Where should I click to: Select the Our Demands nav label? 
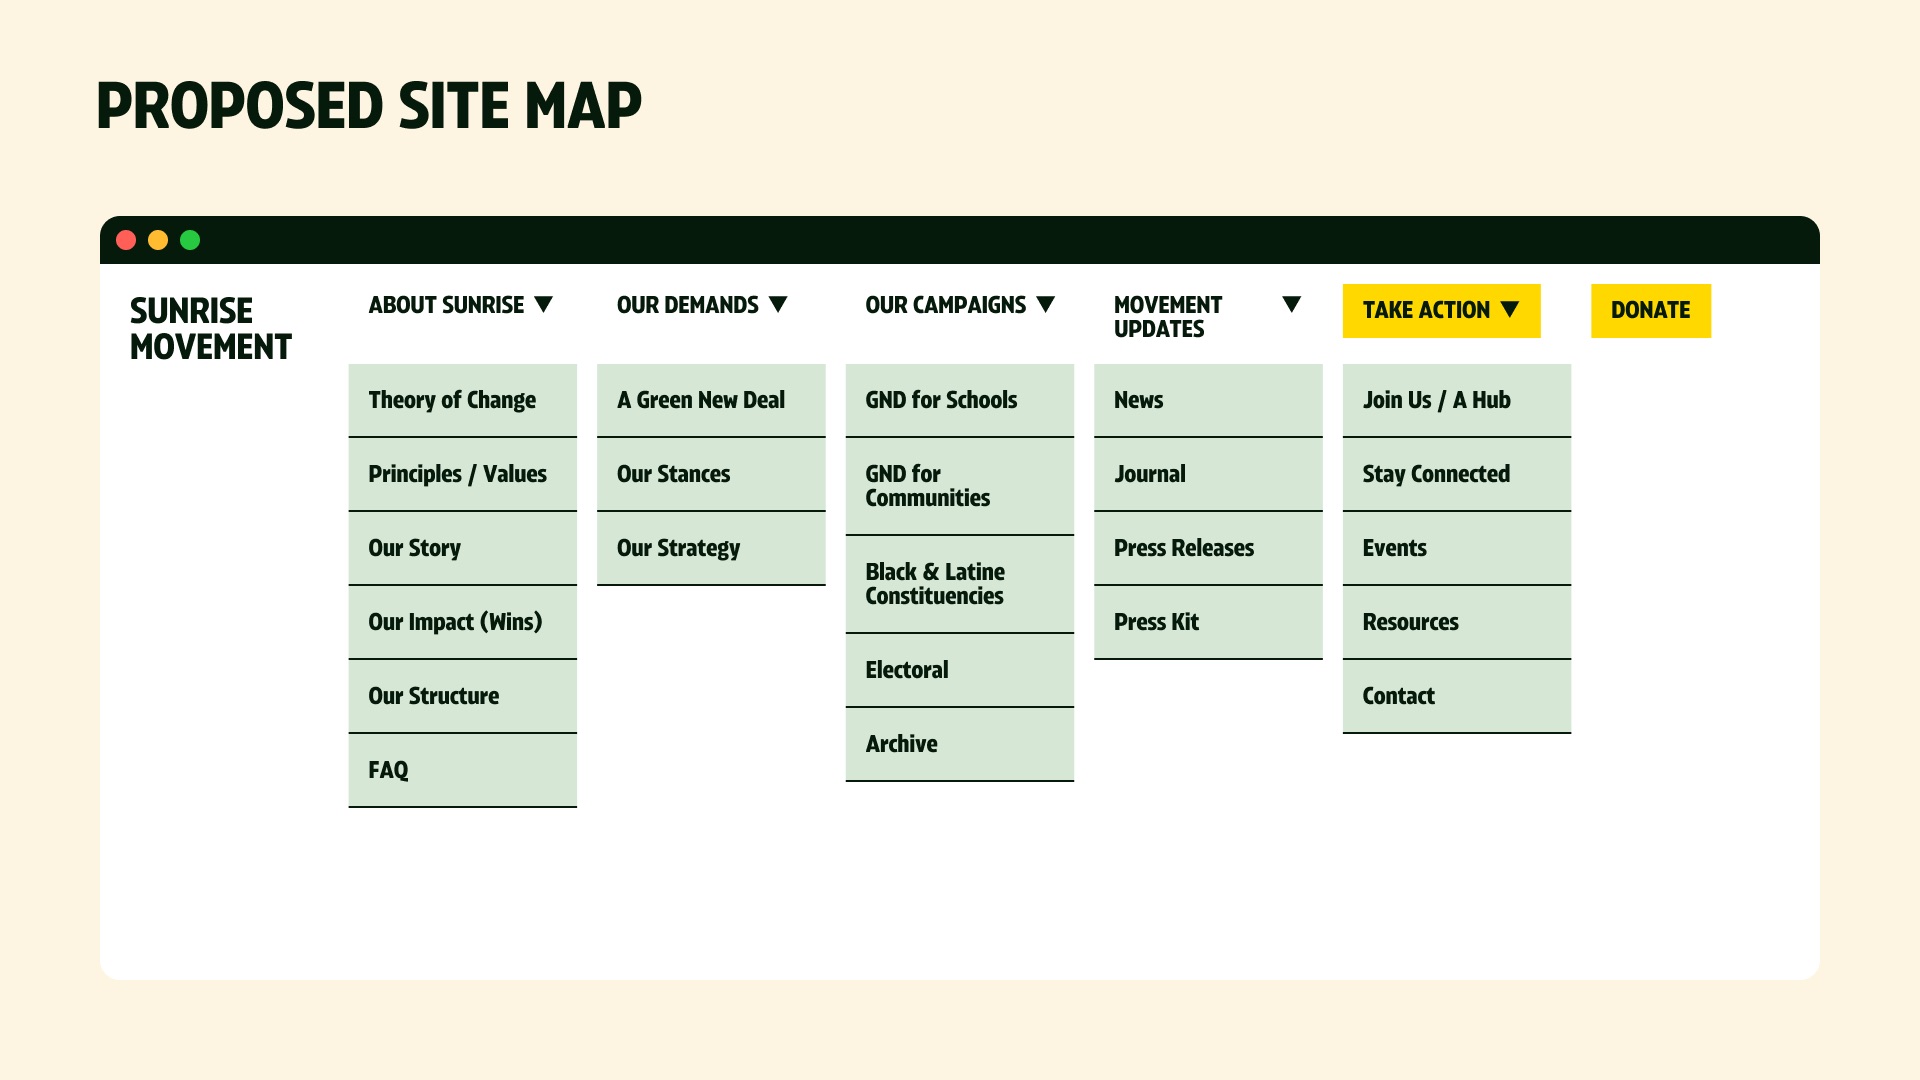coord(688,305)
